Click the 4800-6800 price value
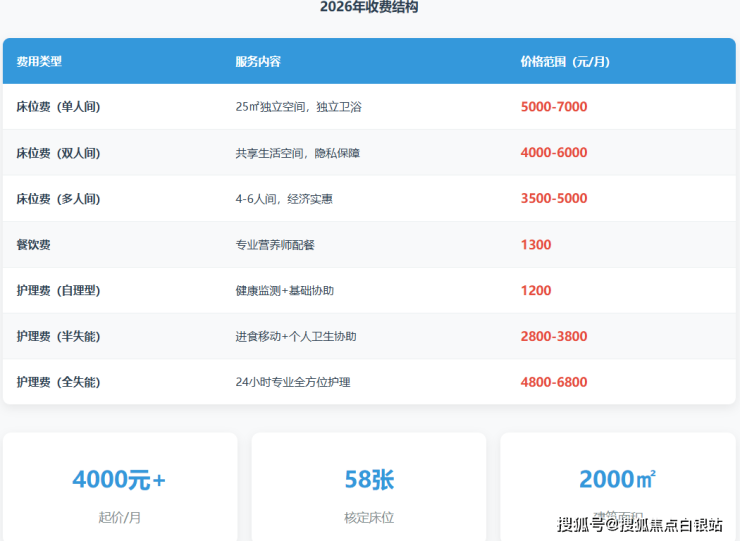Screen dimensions: 740x541 (x=553, y=382)
